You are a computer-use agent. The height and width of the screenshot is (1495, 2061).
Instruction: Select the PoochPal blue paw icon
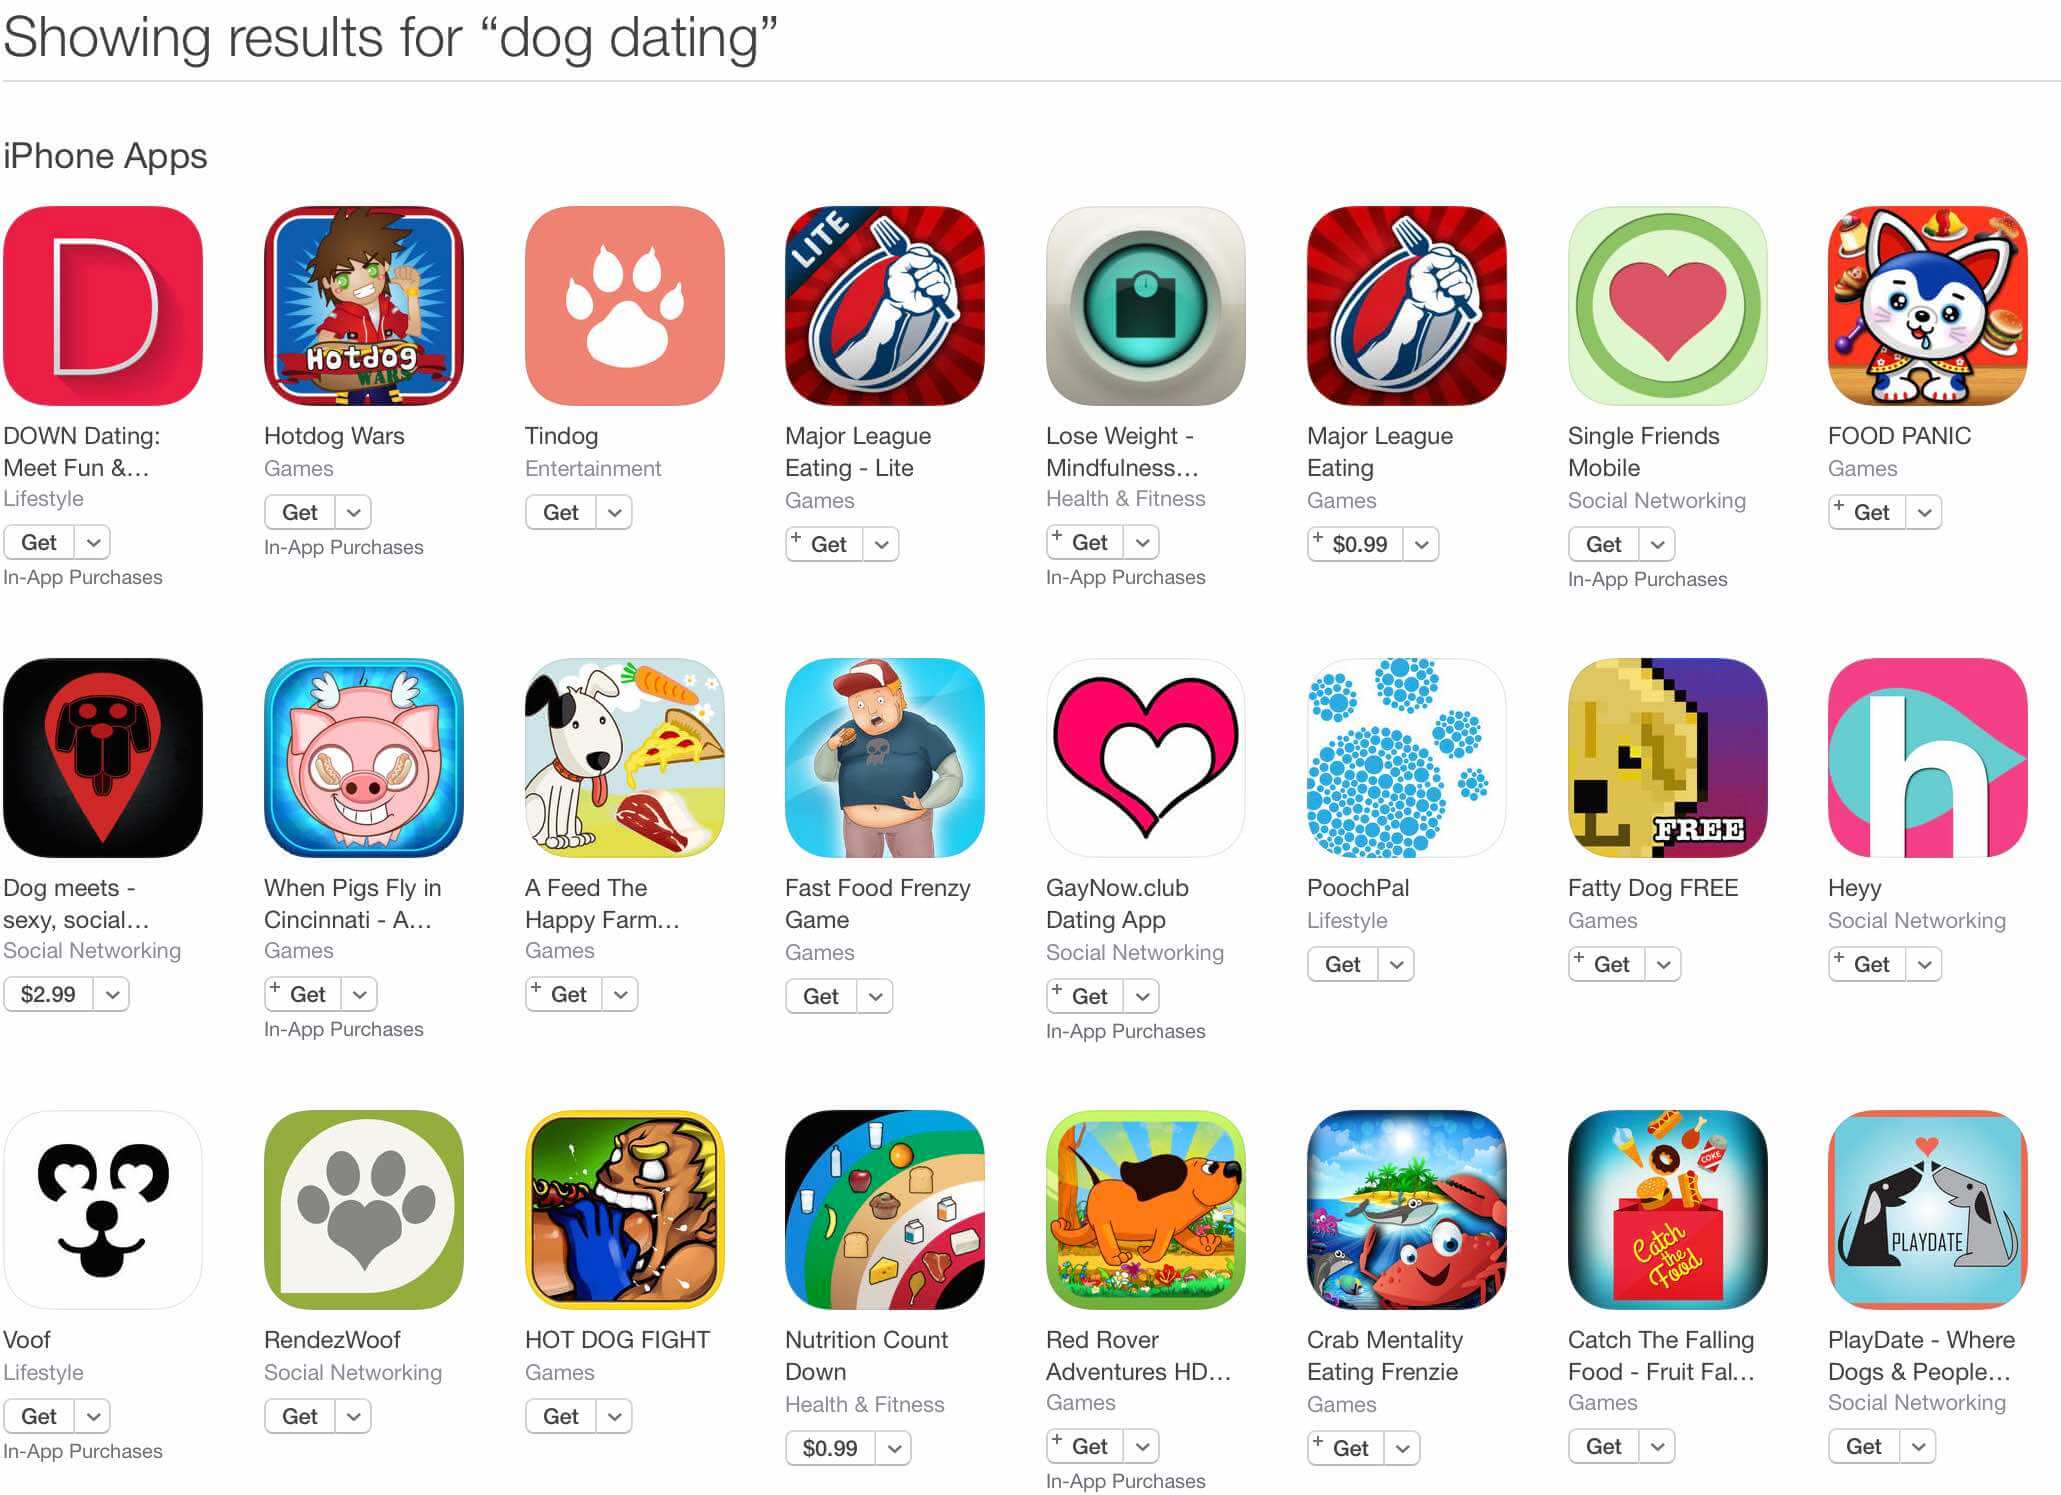click(x=1406, y=758)
